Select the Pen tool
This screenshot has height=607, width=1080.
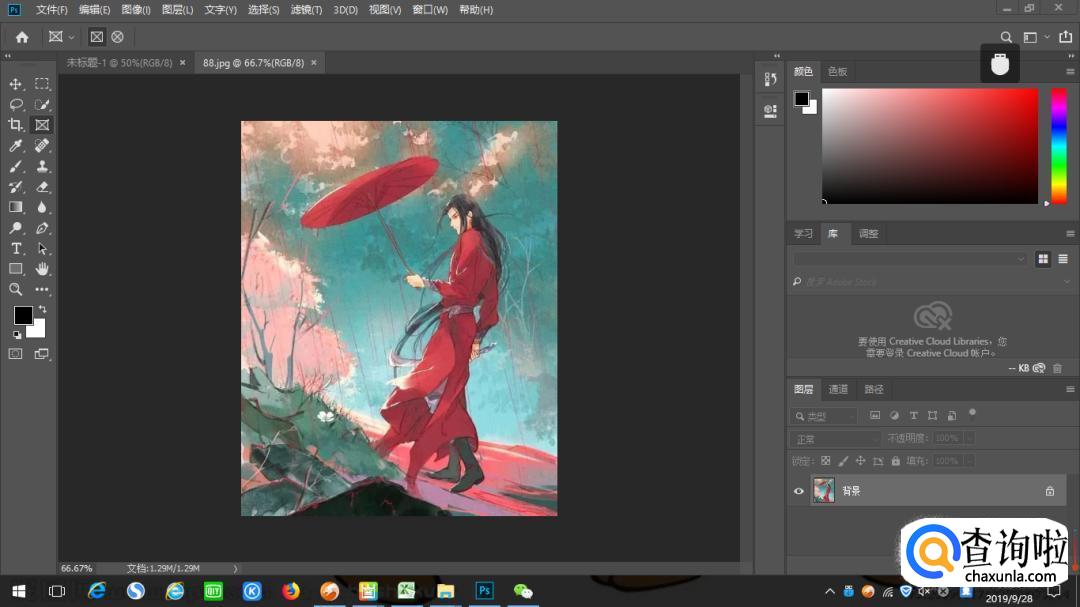(x=42, y=228)
